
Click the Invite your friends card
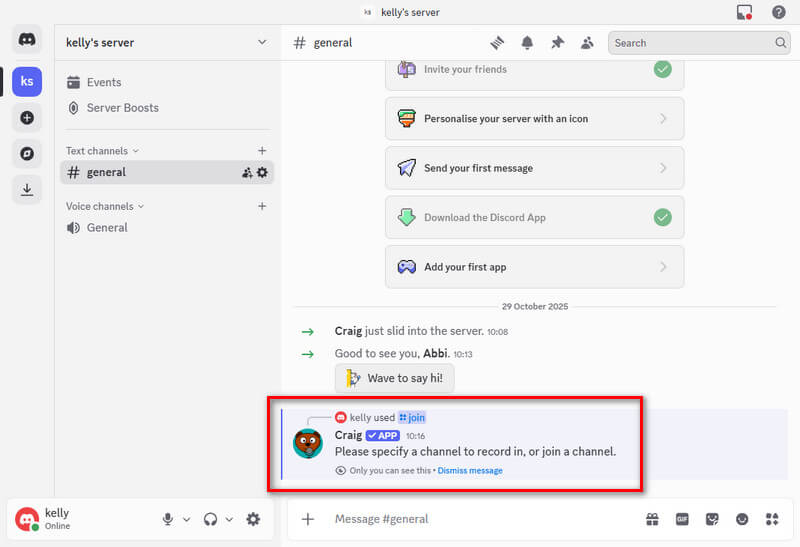pyautogui.click(x=535, y=74)
